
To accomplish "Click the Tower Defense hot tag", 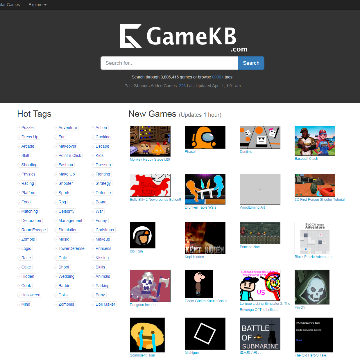I will tap(71, 249).
